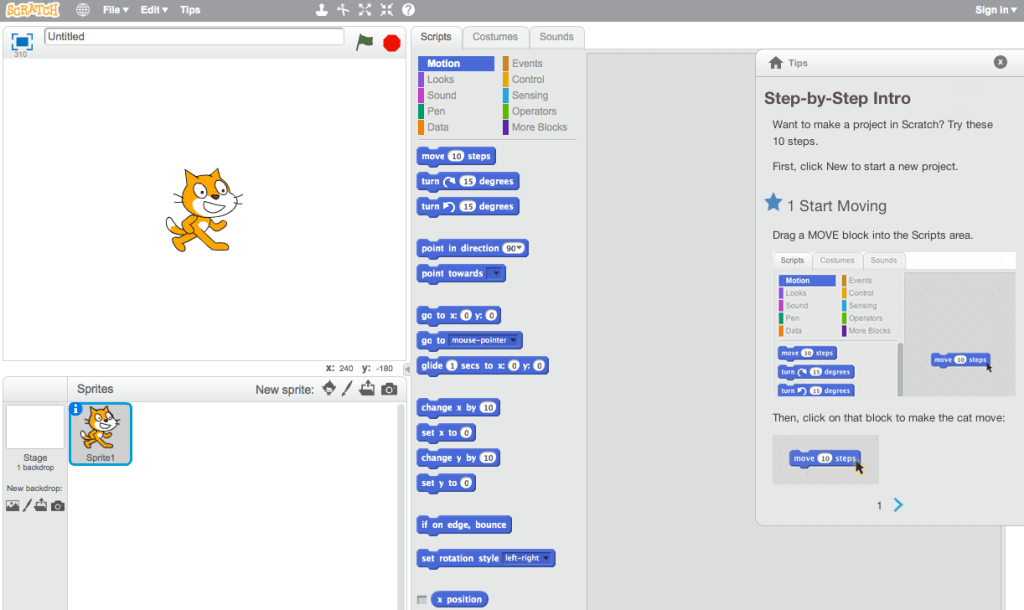Select the Delete scissors tool
The width and height of the screenshot is (1024, 610).
[343, 10]
